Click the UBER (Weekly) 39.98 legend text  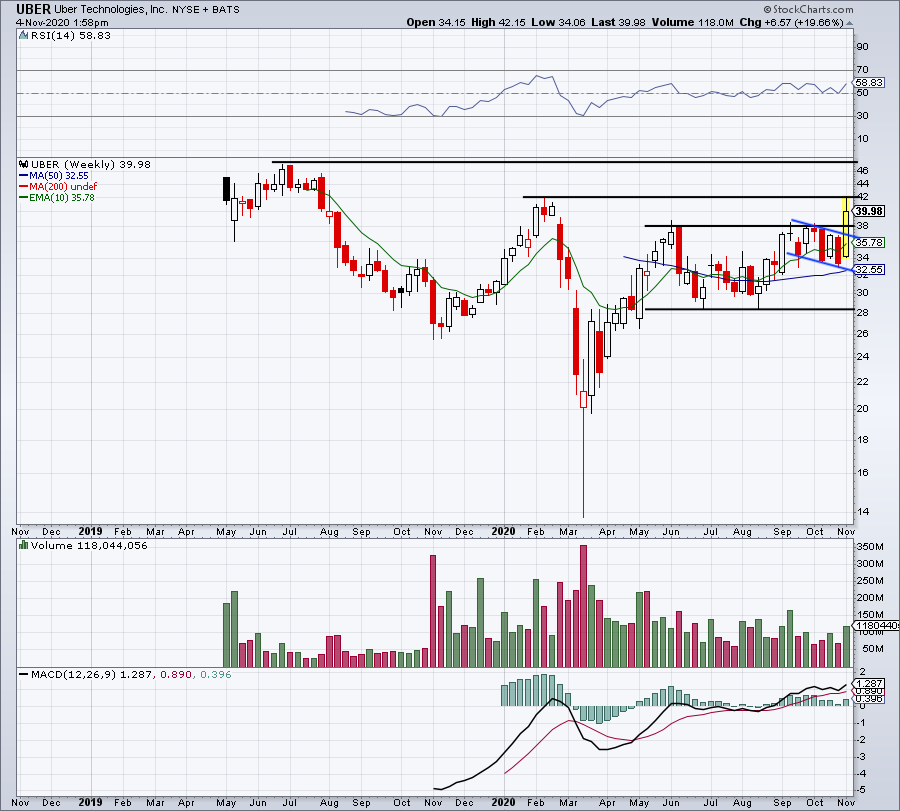click(x=91, y=164)
